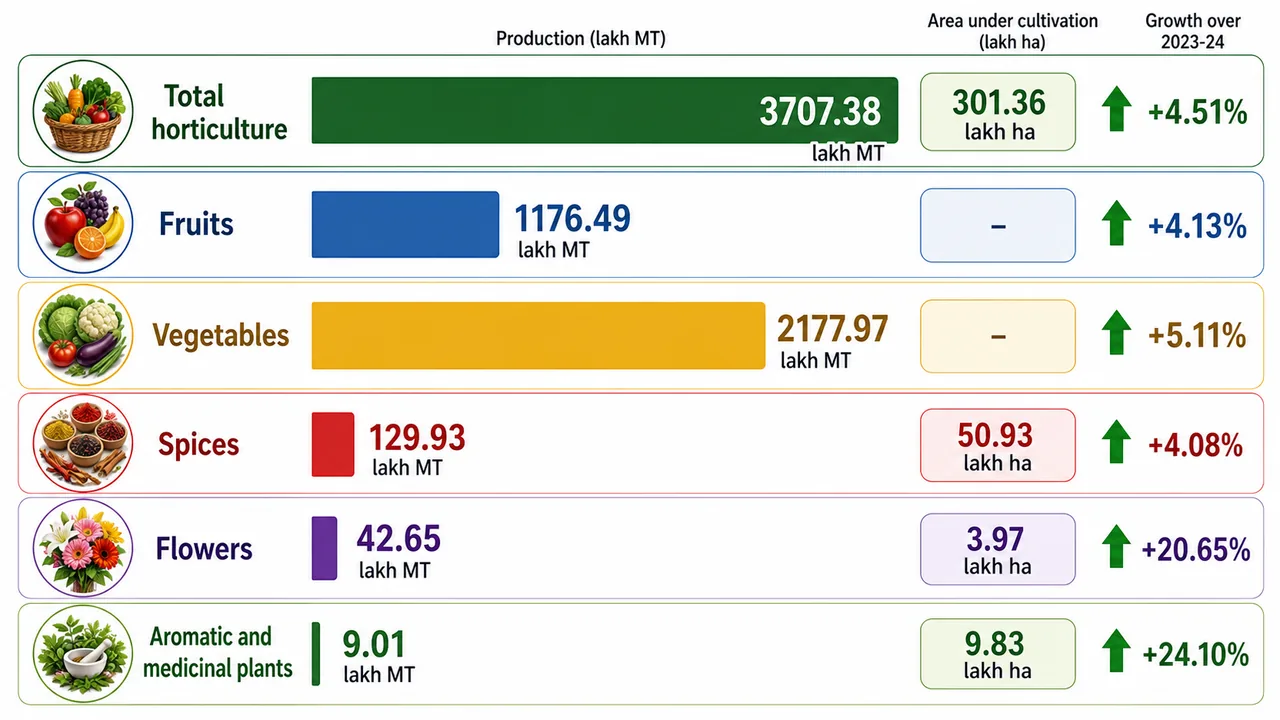Click the red Spices production bar
Image resolution: width=1280 pixels, height=720 pixels.
click(333, 443)
